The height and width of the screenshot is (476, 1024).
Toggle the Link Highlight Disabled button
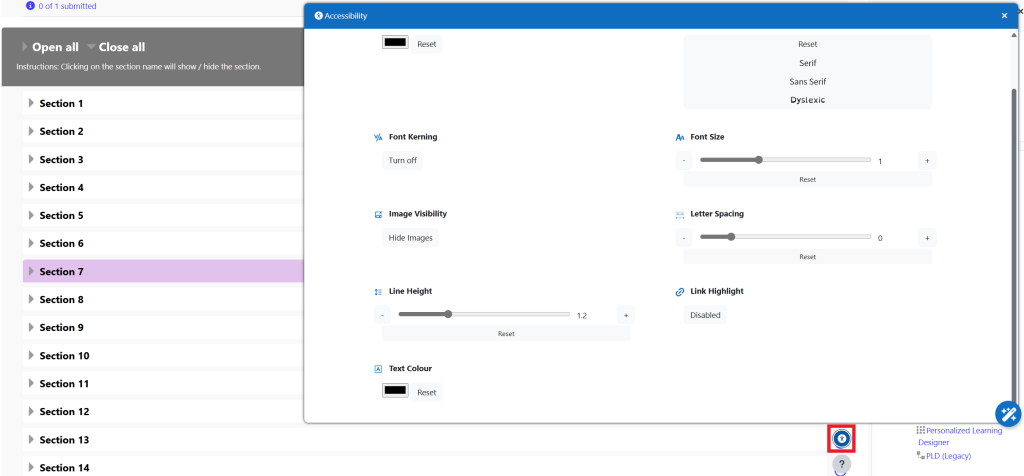(x=705, y=315)
